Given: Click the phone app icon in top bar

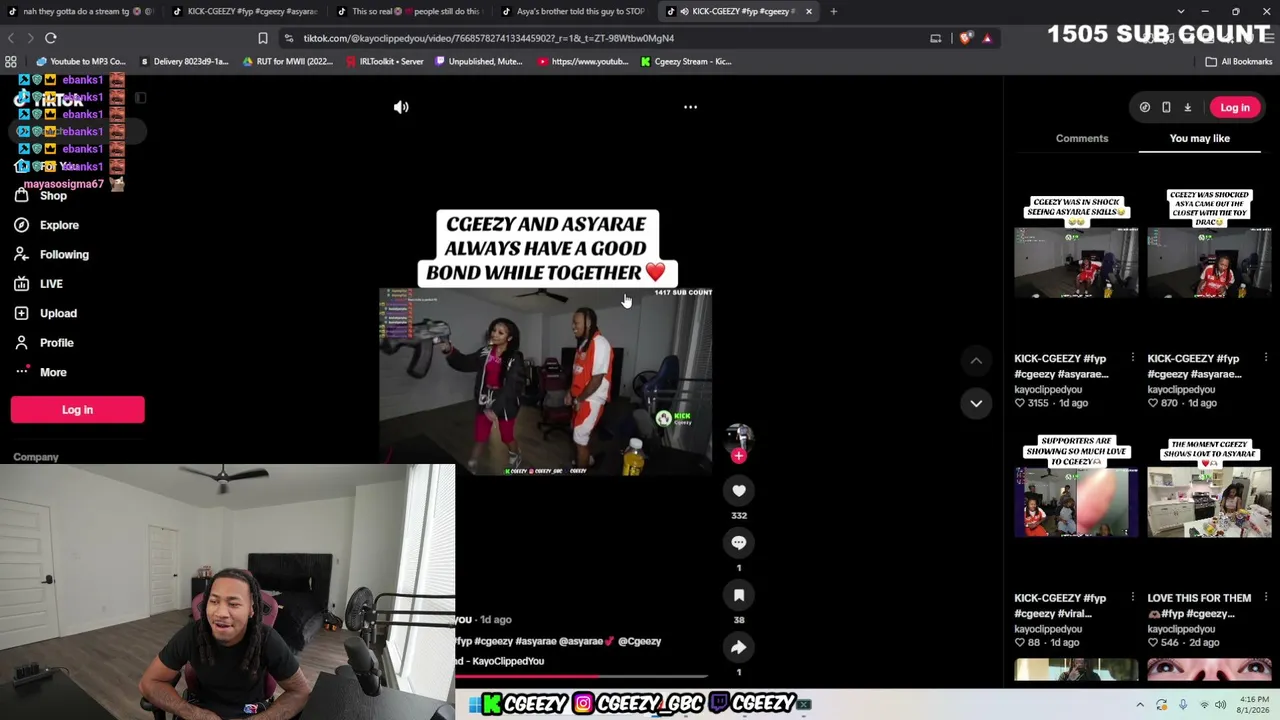Looking at the screenshot, I should click(x=1166, y=108).
